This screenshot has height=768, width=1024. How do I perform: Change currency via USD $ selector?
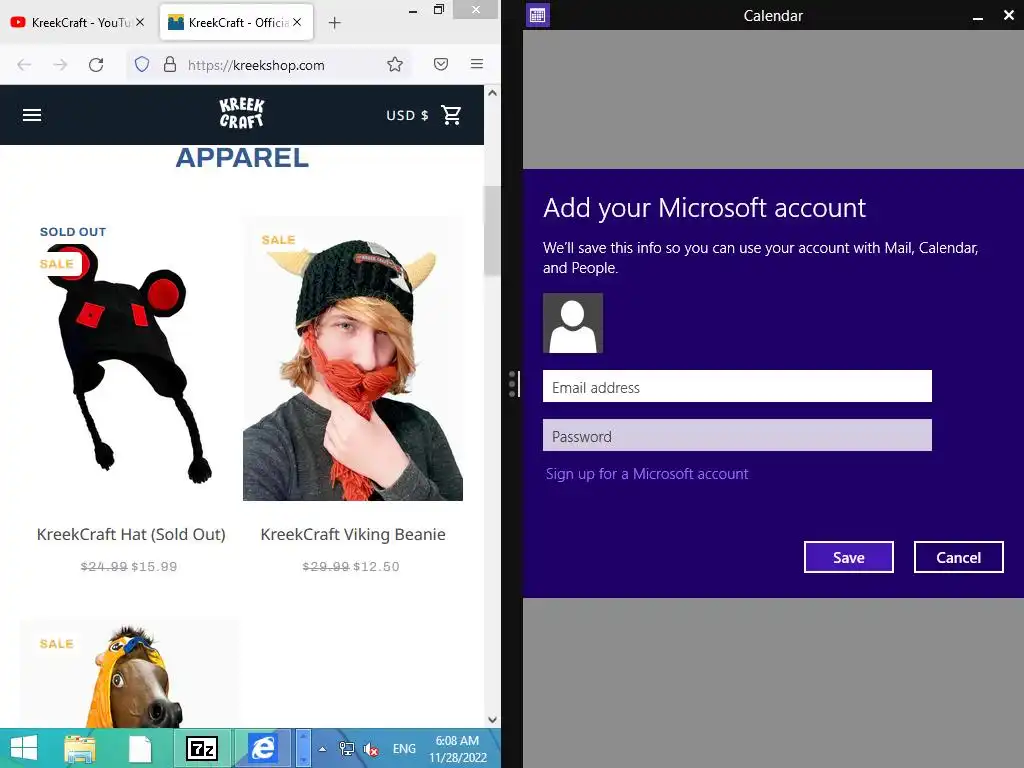pyautogui.click(x=407, y=116)
